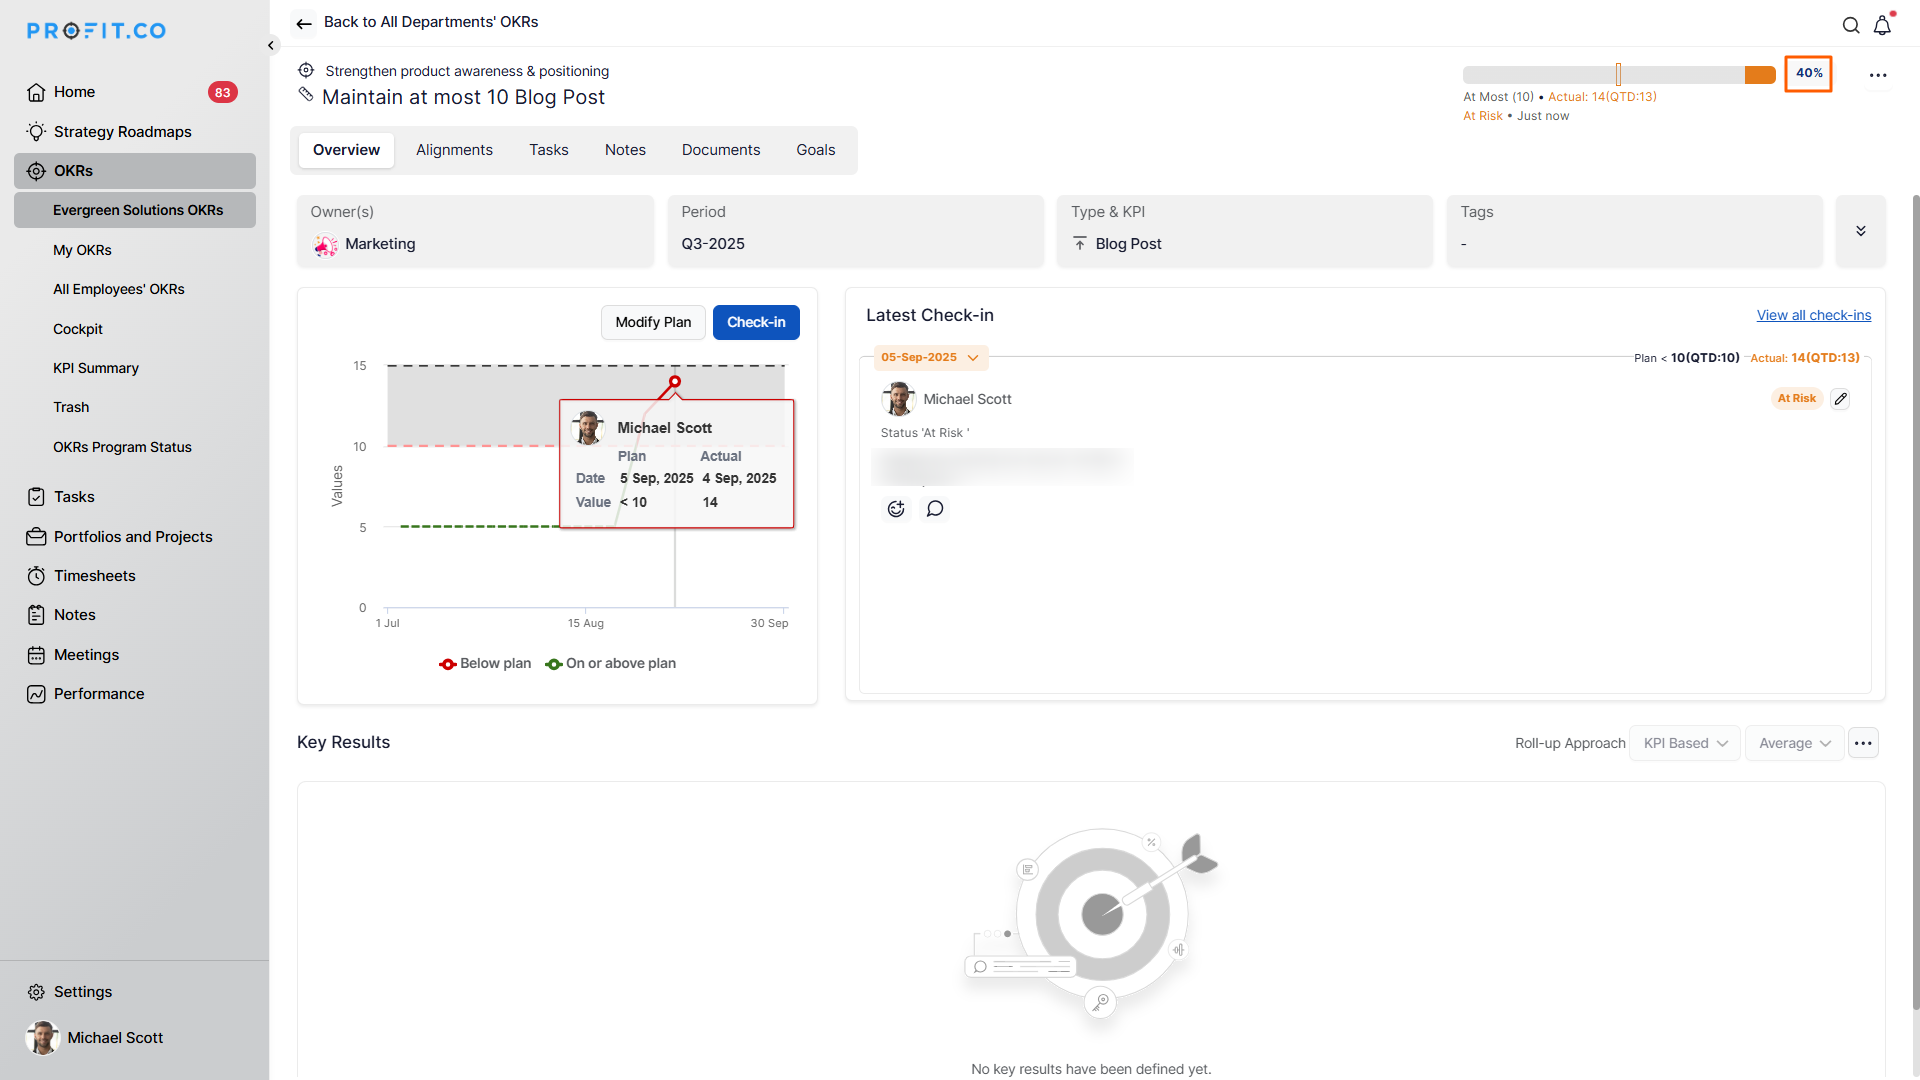This screenshot has width=1920, height=1080.
Task: Open the KPI Based roll-up dropdown
Action: point(1685,743)
